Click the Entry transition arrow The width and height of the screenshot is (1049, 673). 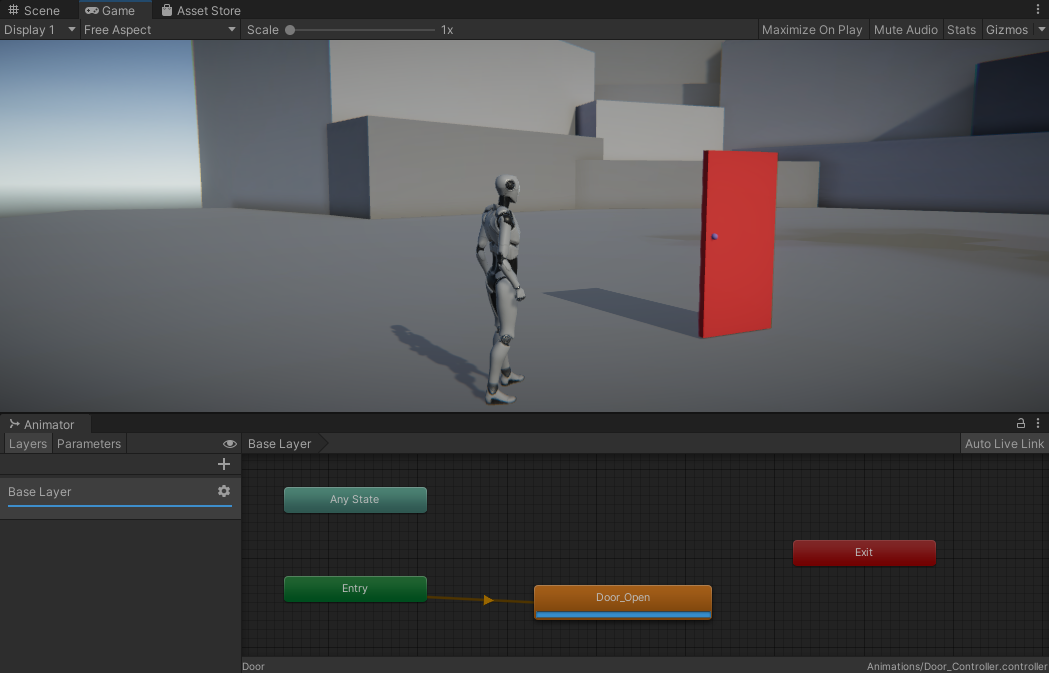pos(488,600)
